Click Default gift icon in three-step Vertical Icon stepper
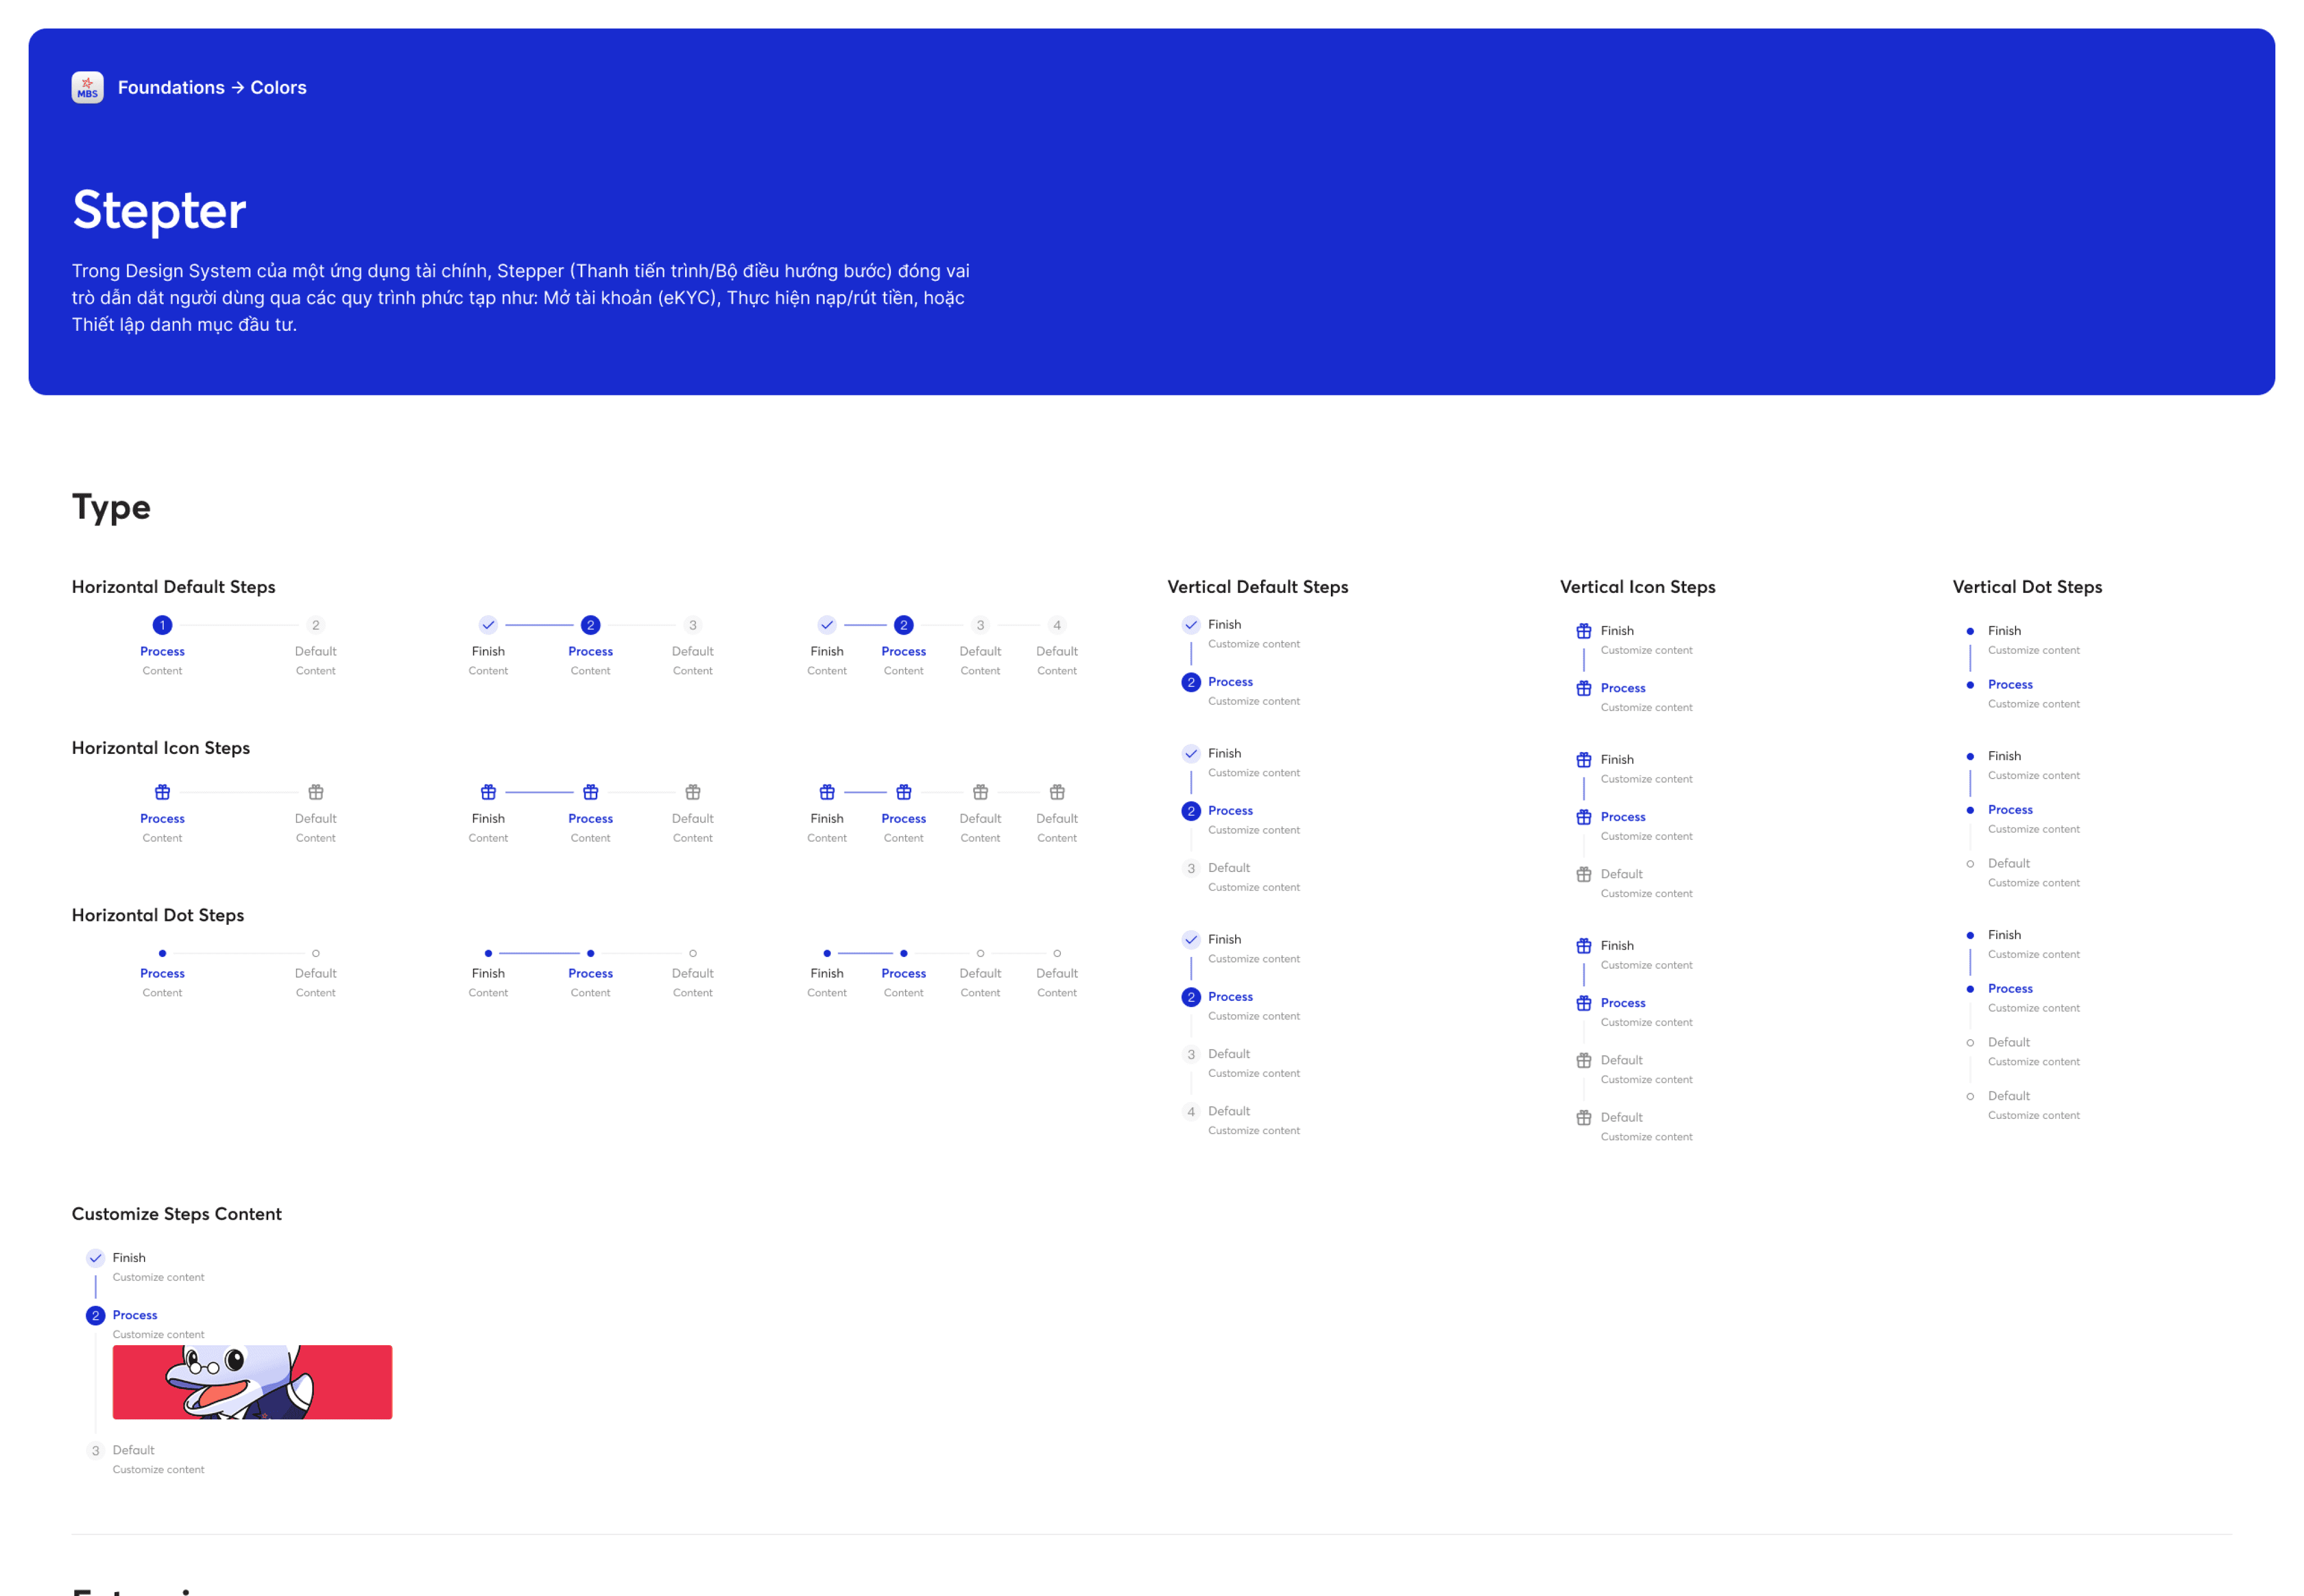The image size is (2304, 1596). 1584,874
